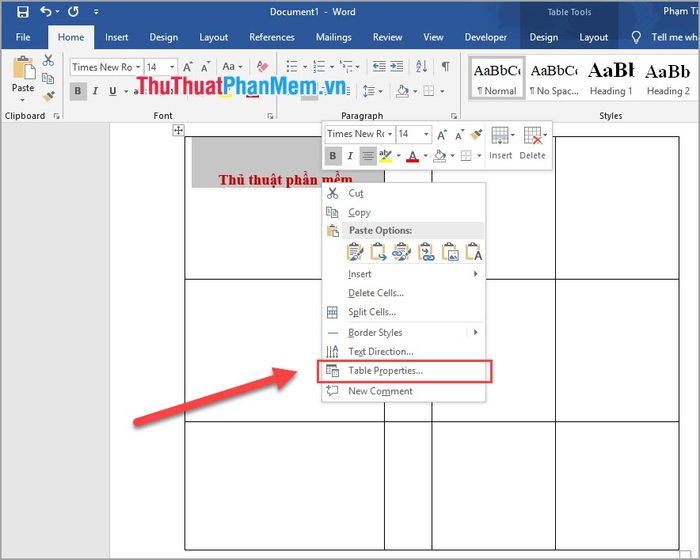Click the Save icon in title bar
This screenshot has width=700, height=560.
22,12
